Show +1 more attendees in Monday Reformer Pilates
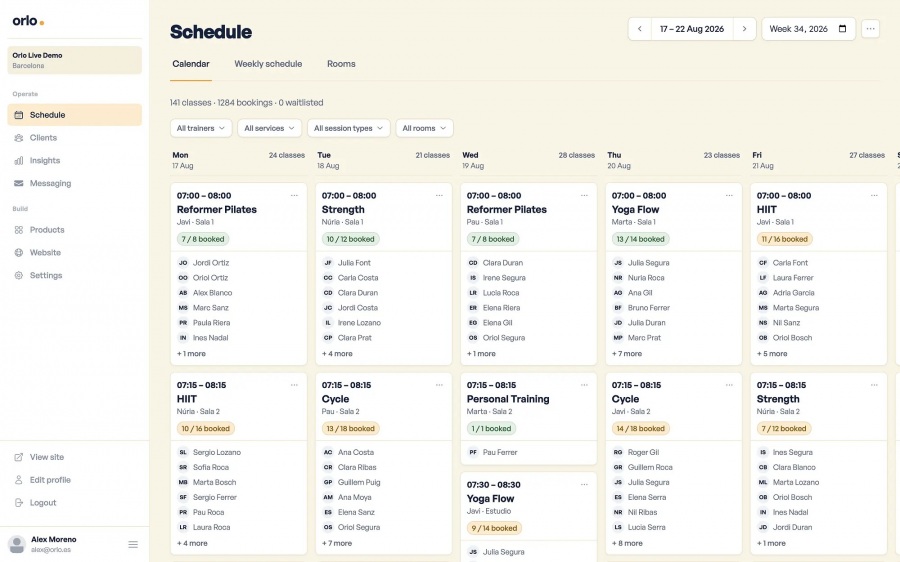 click(x=191, y=354)
